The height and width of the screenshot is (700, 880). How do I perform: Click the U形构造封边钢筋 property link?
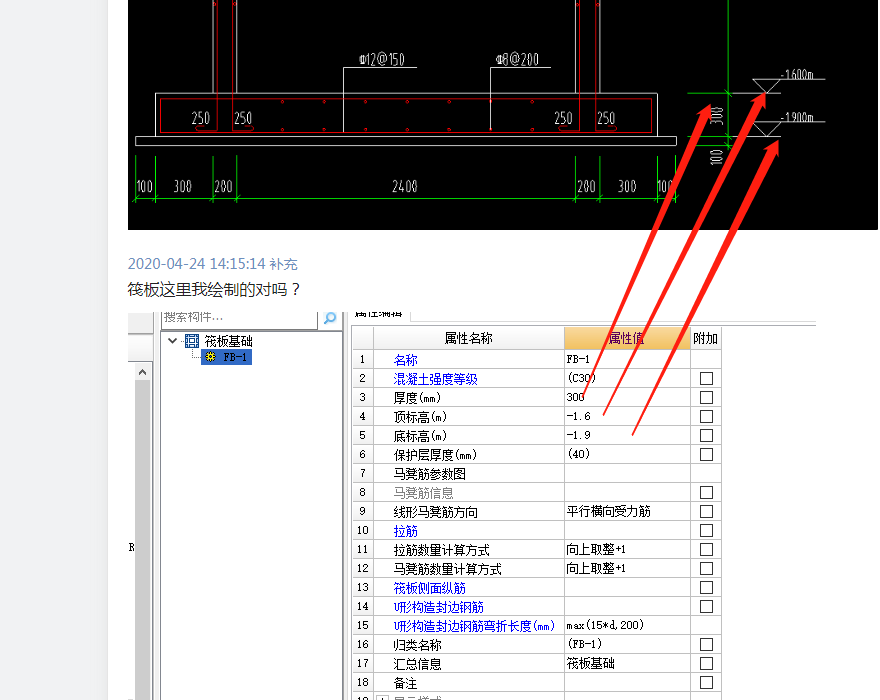pyautogui.click(x=438, y=607)
